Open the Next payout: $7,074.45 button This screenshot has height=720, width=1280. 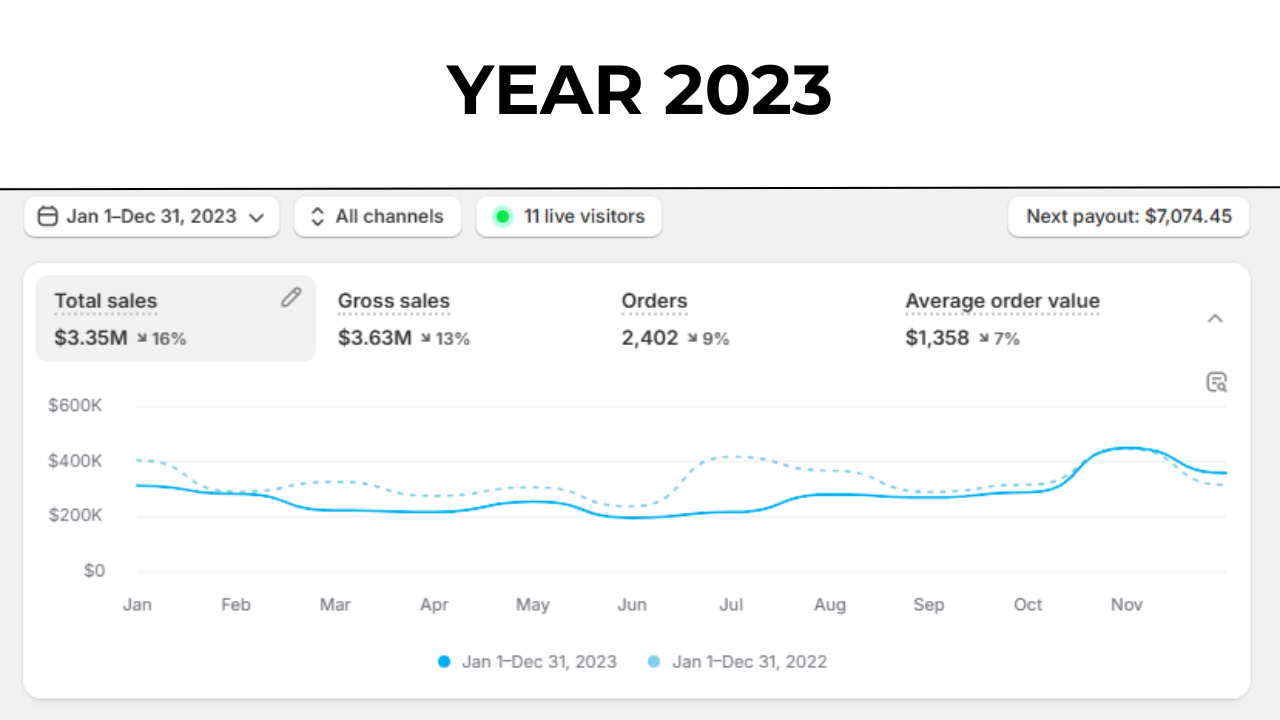click(1128, 216)
